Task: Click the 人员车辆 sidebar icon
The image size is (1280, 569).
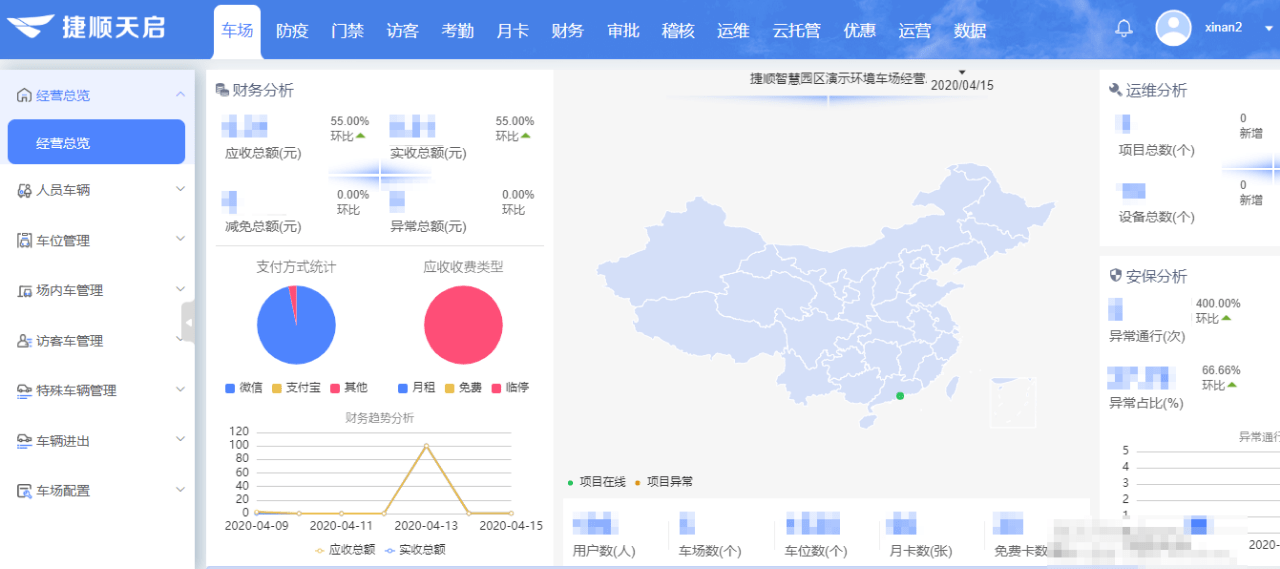Action: [x=25, y=190]
